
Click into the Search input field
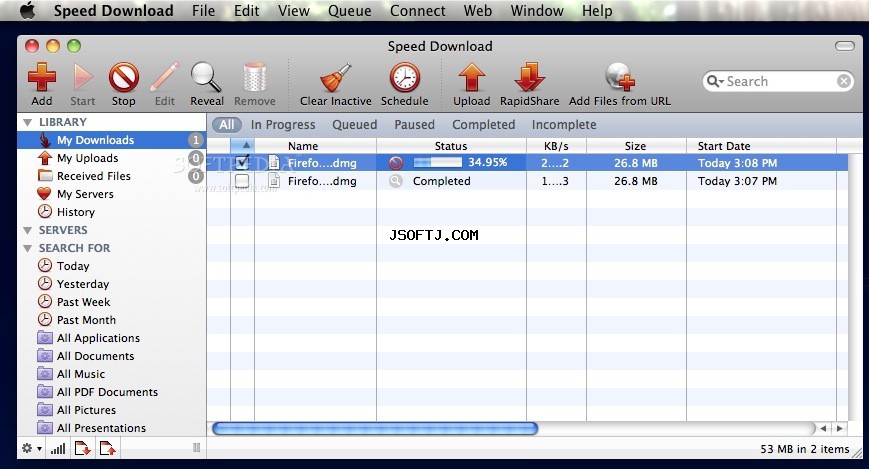780,81
